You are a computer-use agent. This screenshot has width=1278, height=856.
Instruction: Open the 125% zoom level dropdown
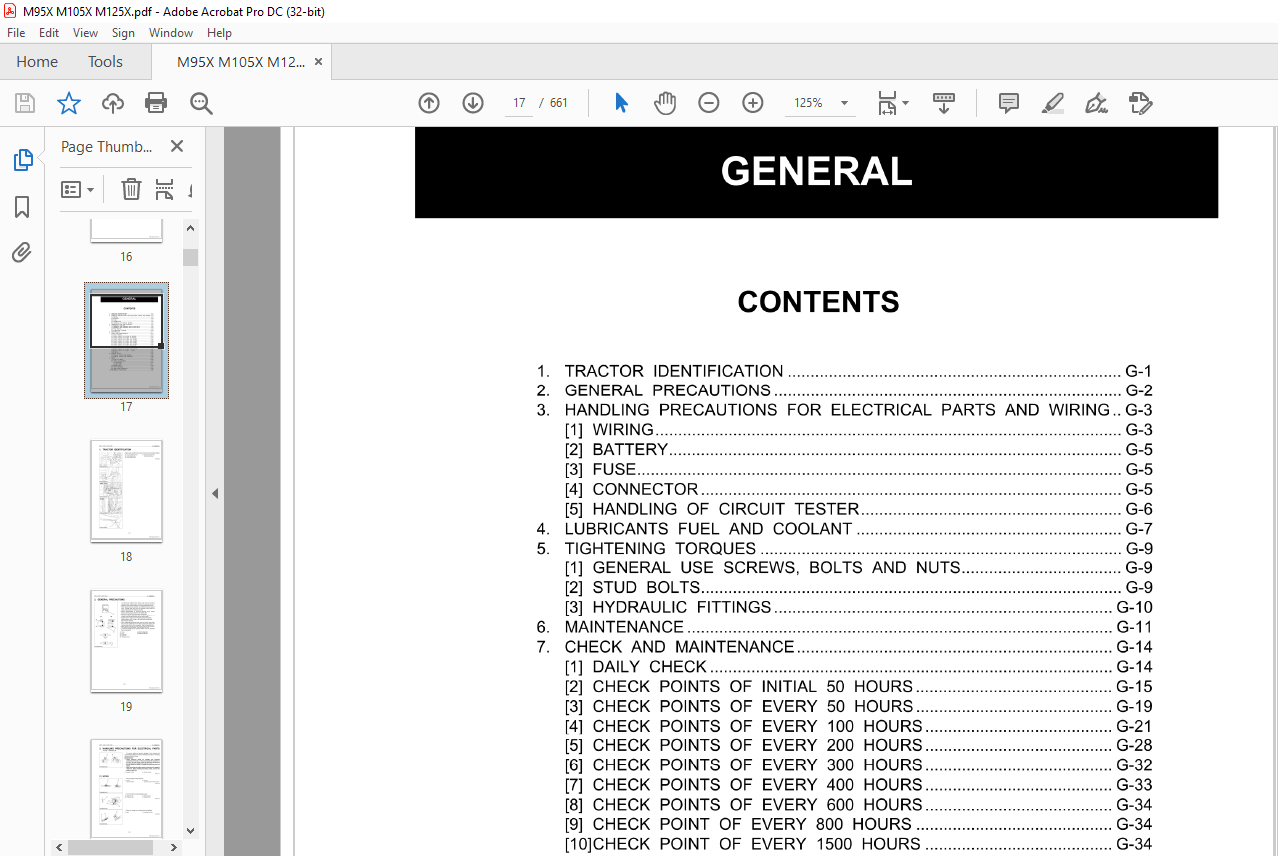tap(844, 103)
